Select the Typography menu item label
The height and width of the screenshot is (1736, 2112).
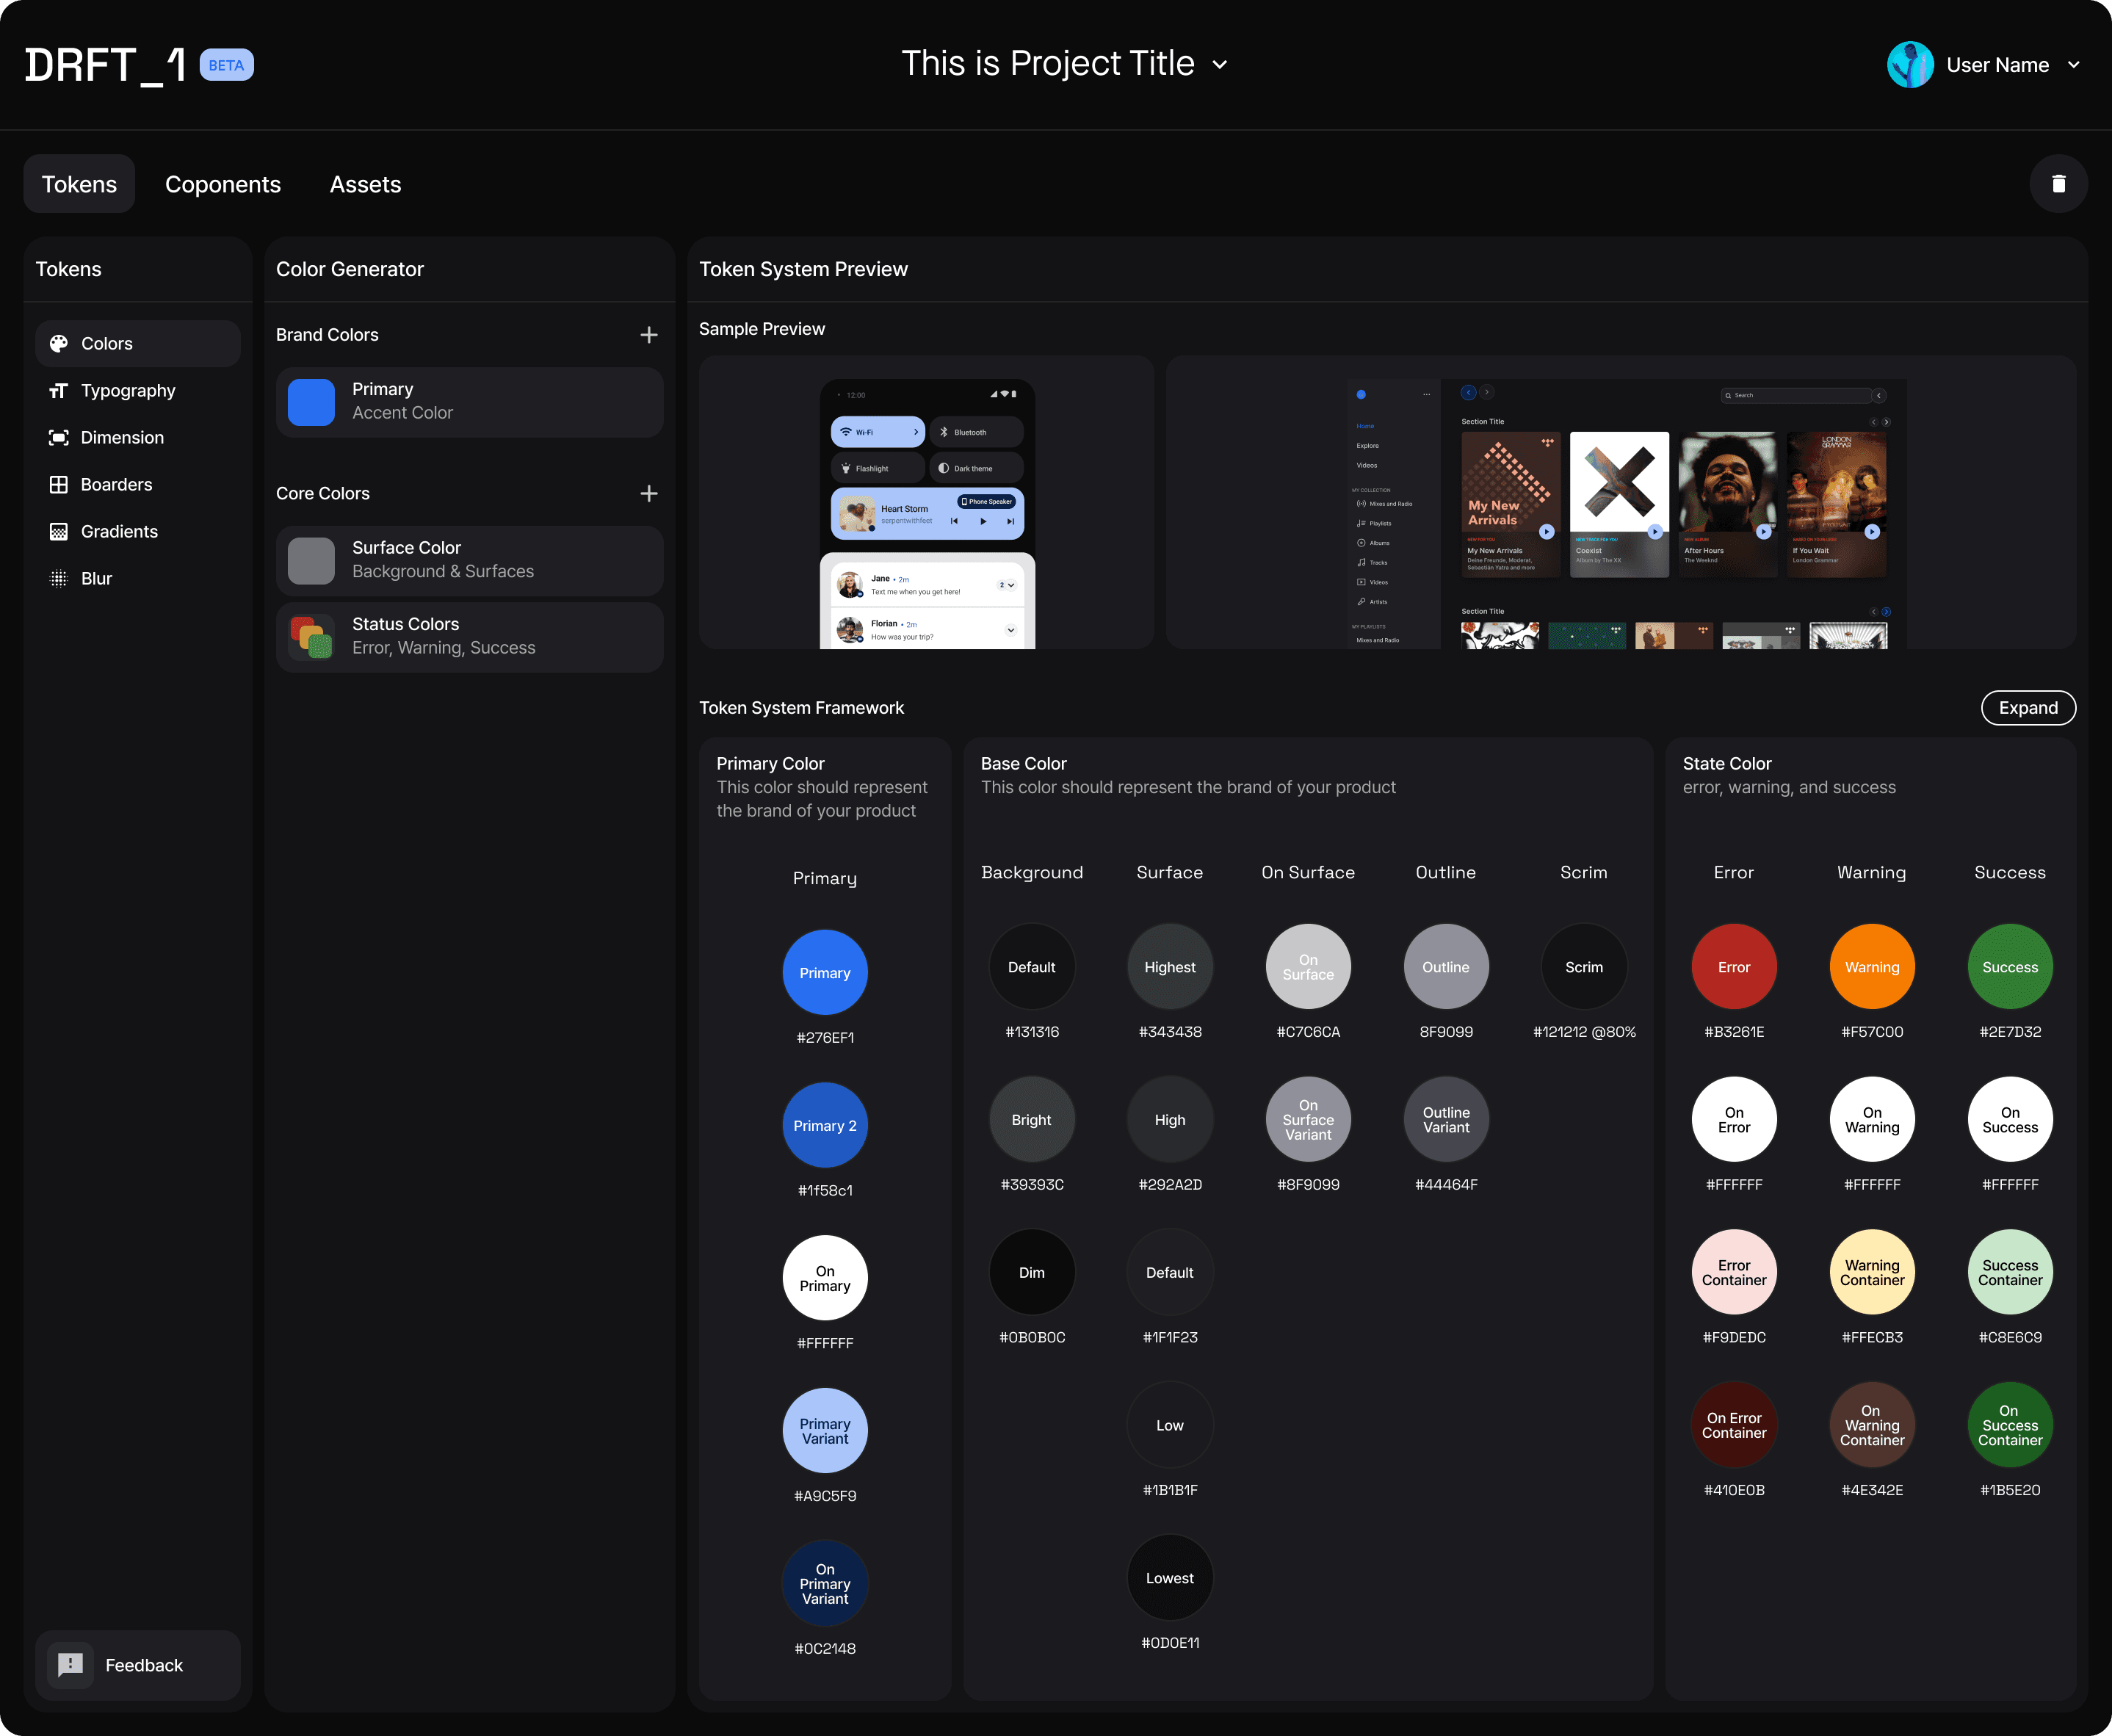(128, 390)
